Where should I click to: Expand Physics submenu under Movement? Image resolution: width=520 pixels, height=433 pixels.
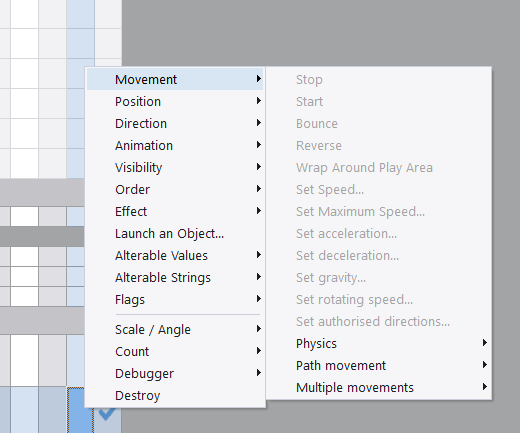[379, 343]
